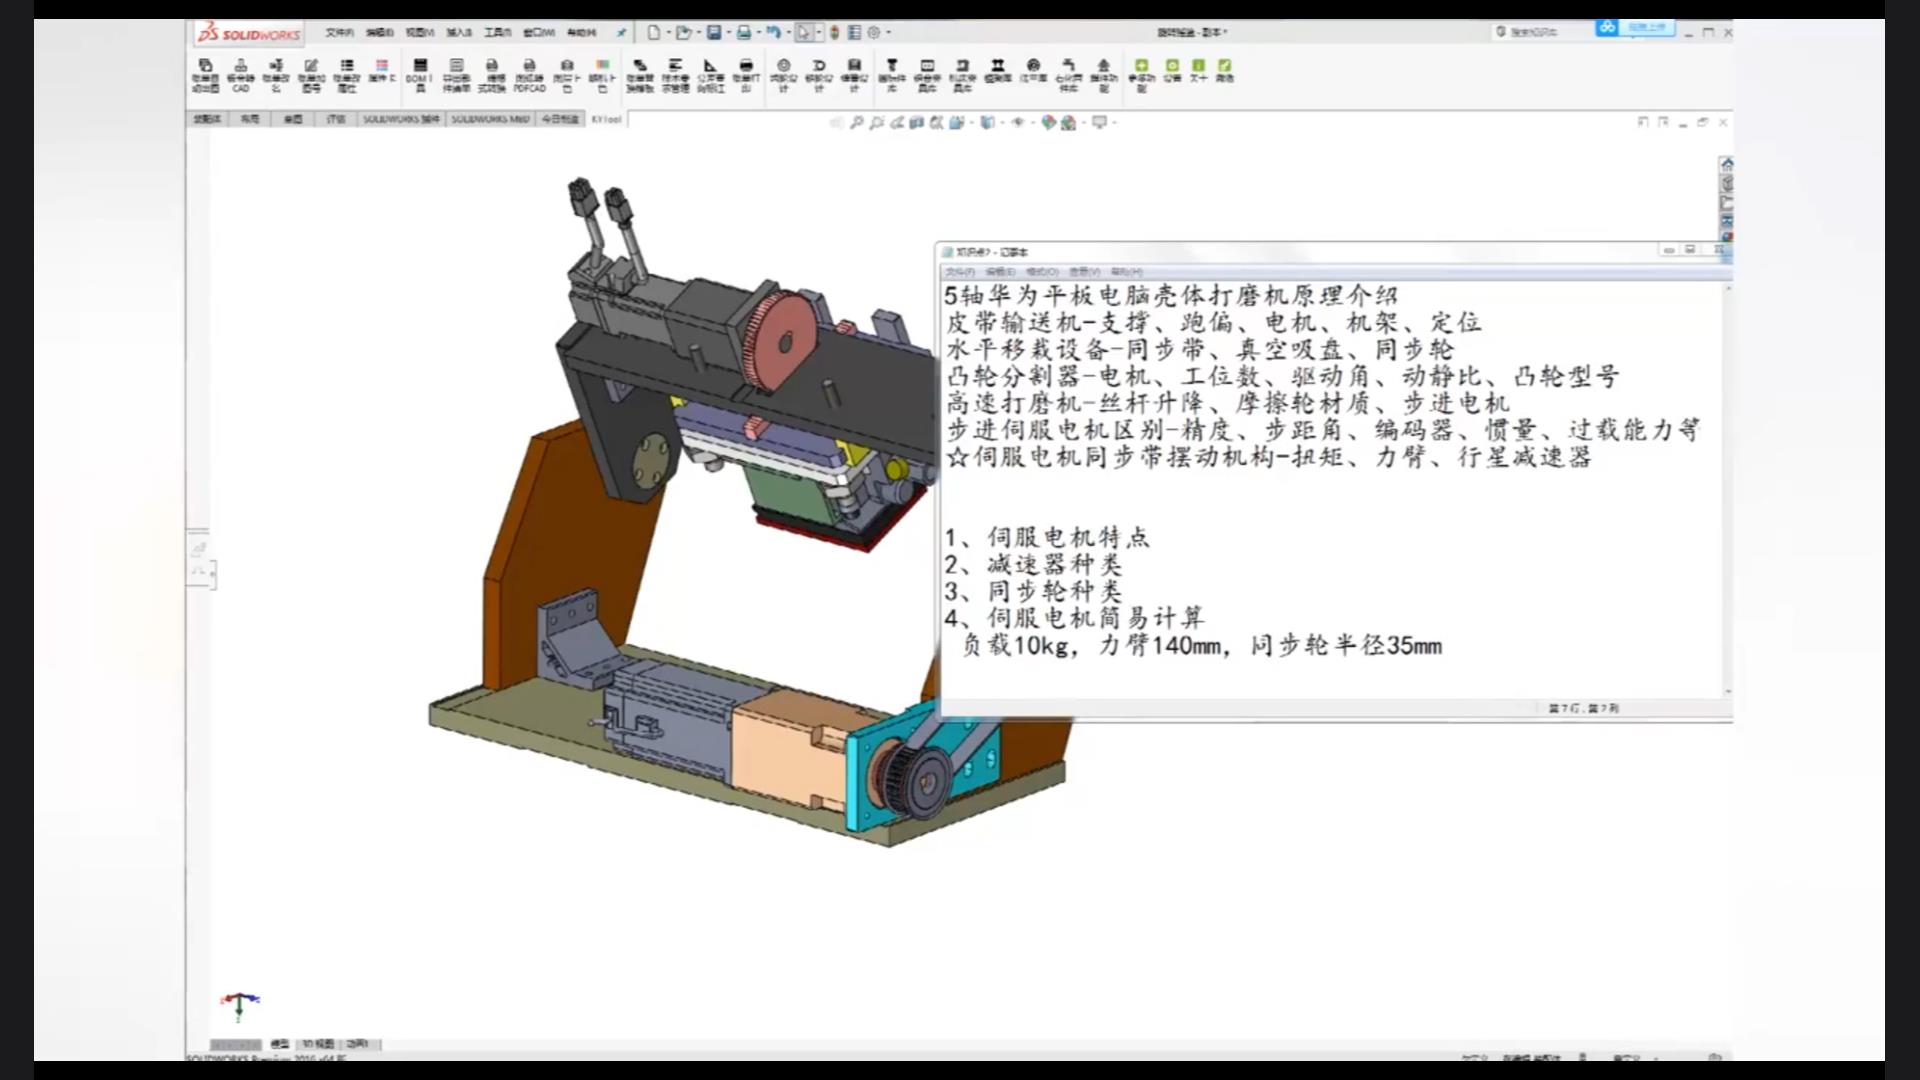Click the File Properties list icon

854,32
